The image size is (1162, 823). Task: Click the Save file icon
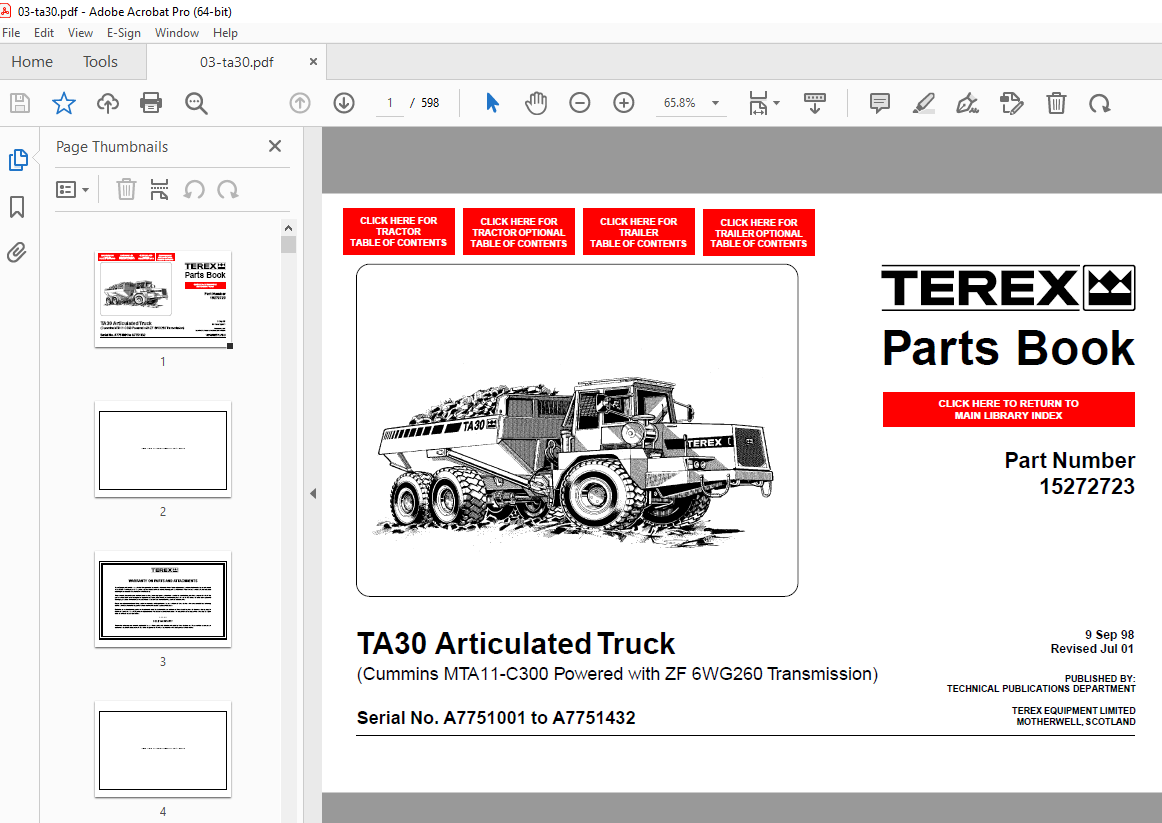(x=20, y=103)
